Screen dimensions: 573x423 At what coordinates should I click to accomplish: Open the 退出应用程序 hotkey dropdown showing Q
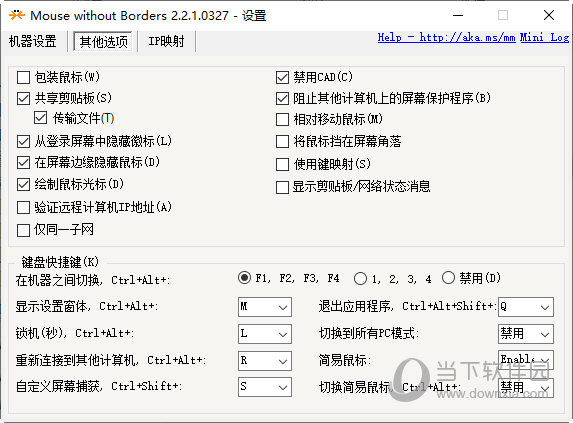(526, 307)
